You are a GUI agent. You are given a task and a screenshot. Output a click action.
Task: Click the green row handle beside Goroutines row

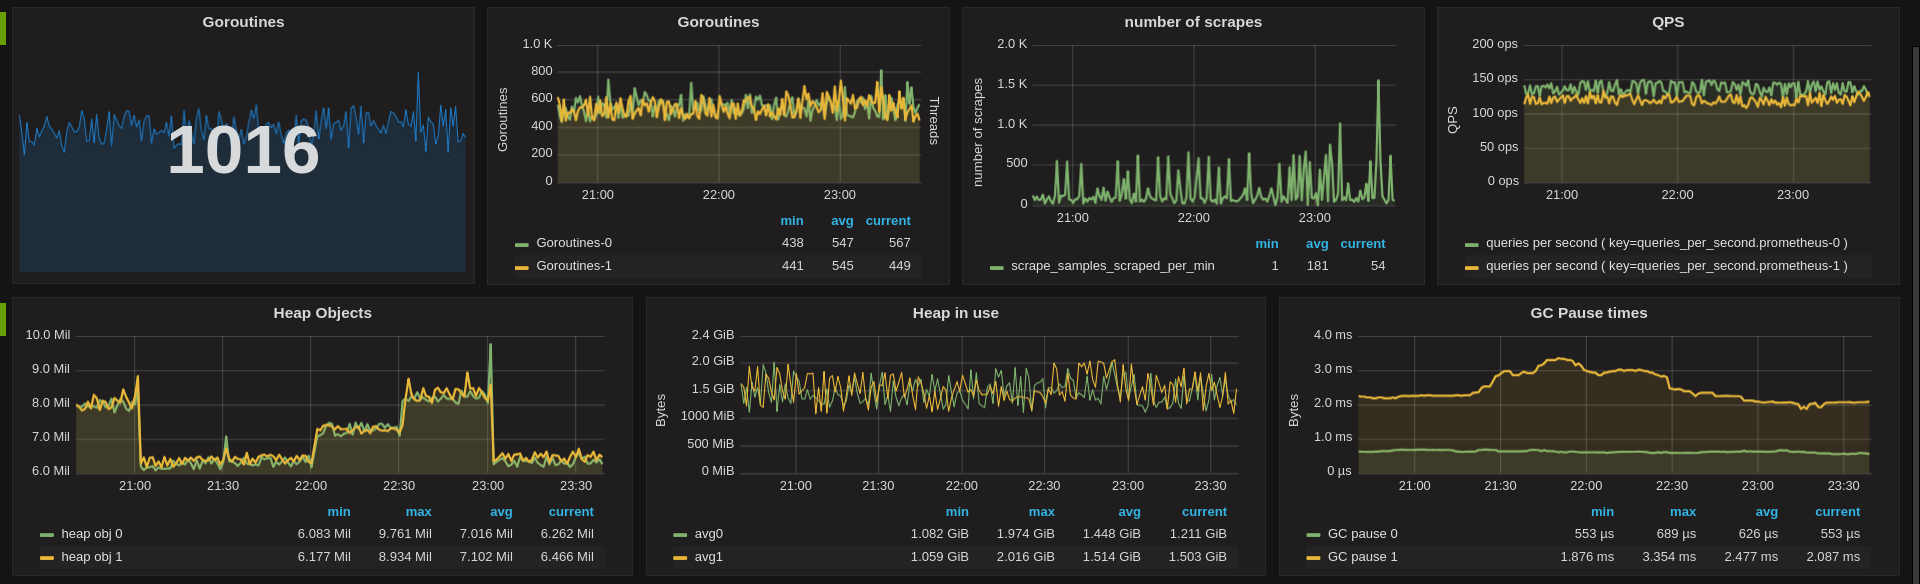click(x=3, y=28)
